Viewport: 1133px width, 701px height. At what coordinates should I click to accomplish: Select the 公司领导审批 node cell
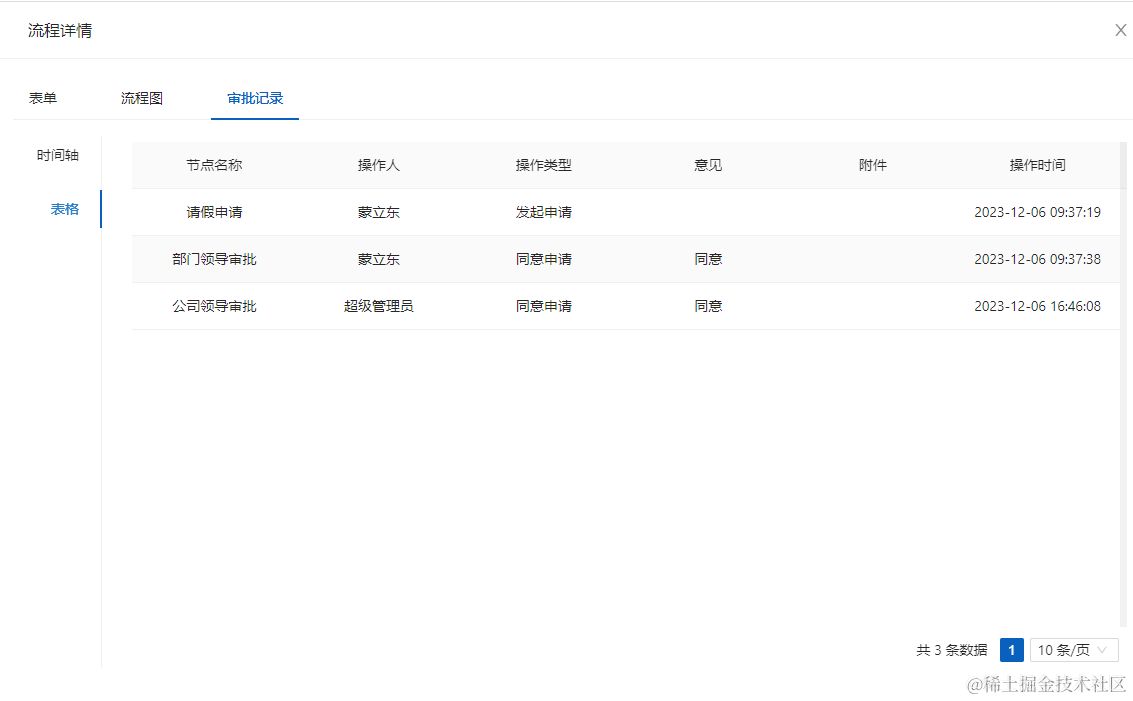pyautogui.click(x=214, y=306)
